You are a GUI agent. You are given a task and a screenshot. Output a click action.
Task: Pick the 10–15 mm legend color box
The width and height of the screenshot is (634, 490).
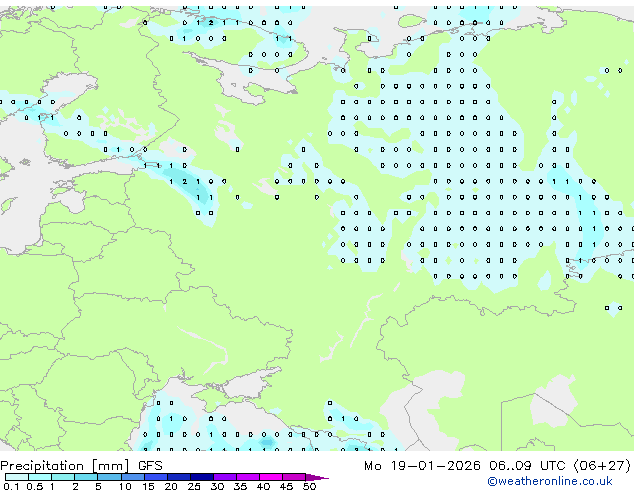[x=133, y=477]
